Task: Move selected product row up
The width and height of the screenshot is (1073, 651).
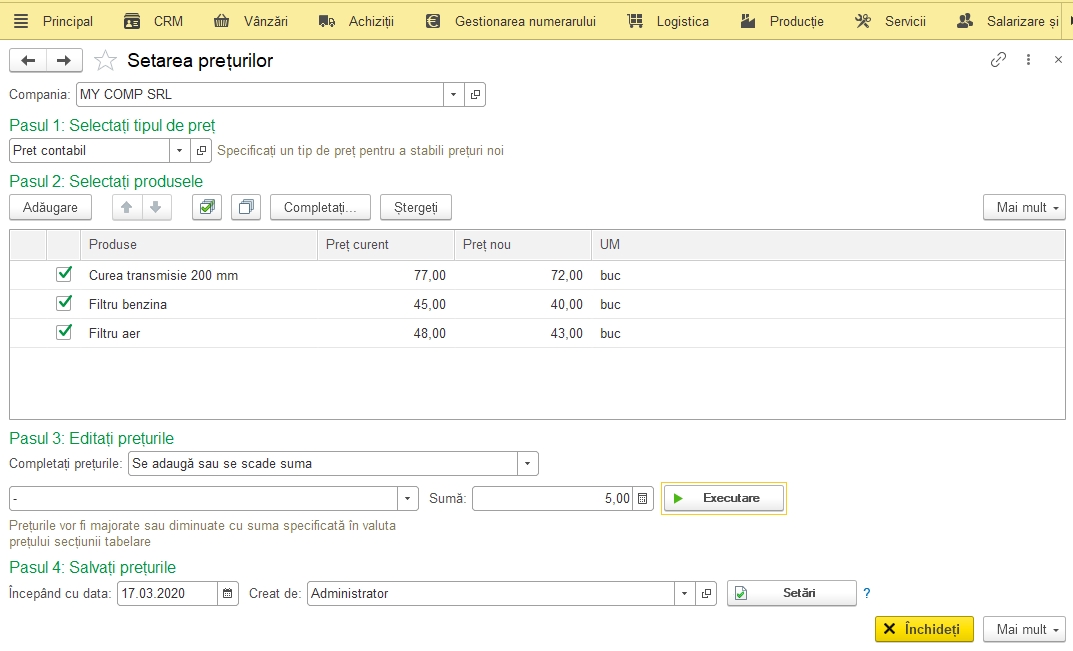Action: pos(127,207)
